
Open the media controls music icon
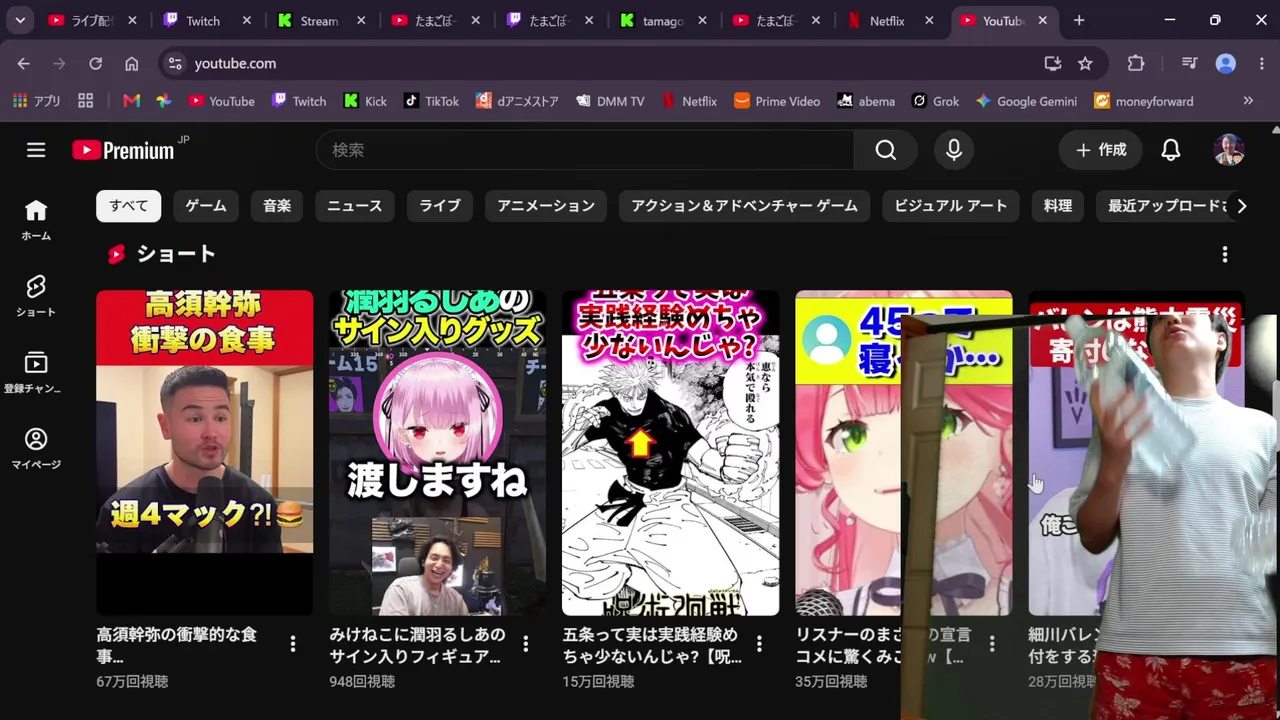(1189, 63)
